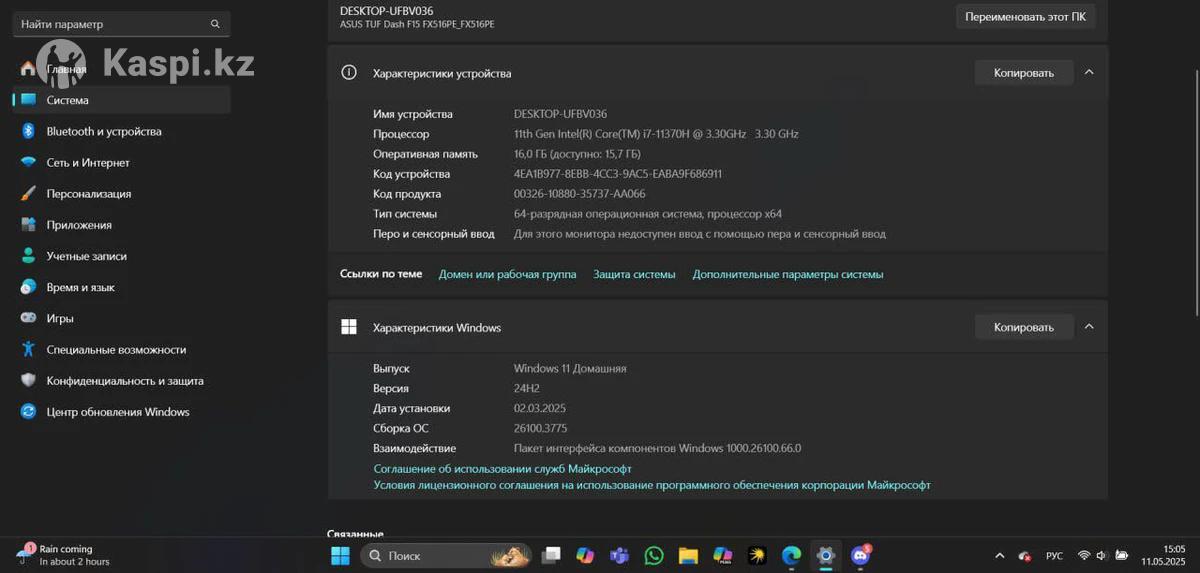Focus the Найти параметр search field

[x=122, y=24]
